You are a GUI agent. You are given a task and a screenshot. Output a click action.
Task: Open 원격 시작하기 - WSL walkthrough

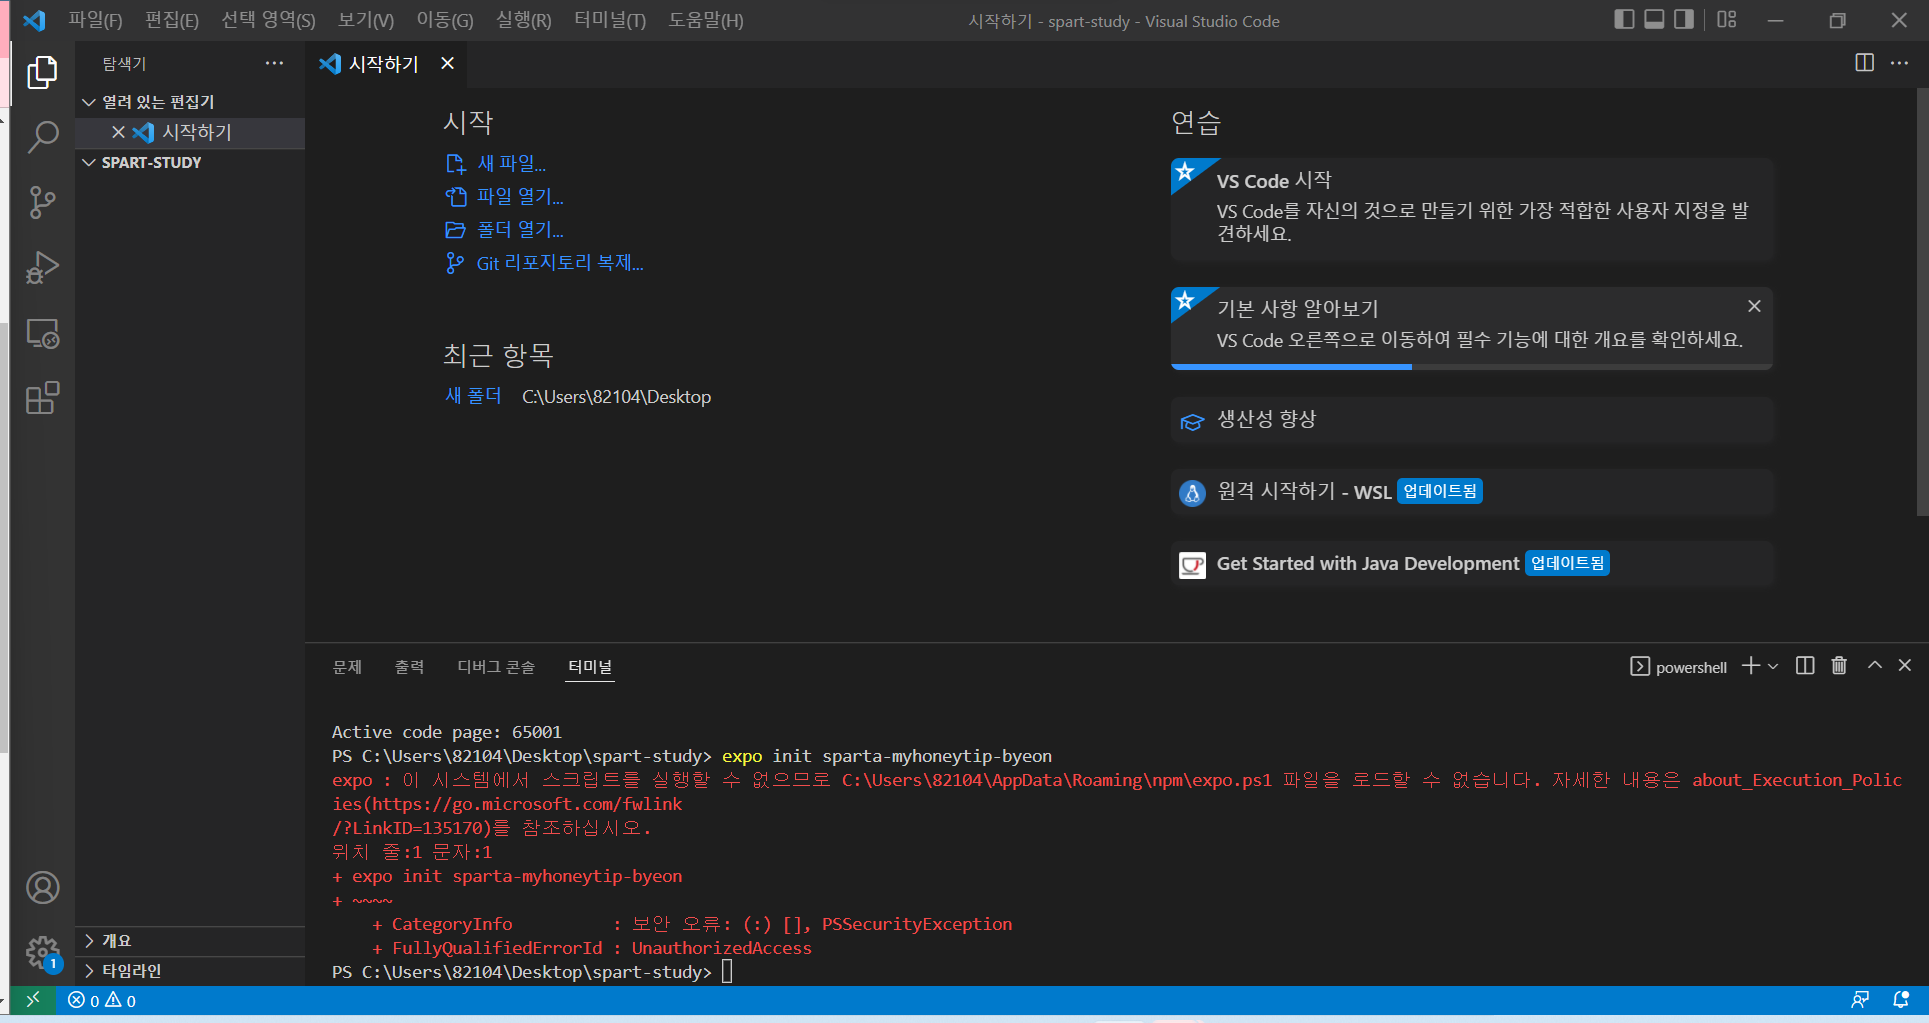pyautogui.click(x=1472, y=492)
